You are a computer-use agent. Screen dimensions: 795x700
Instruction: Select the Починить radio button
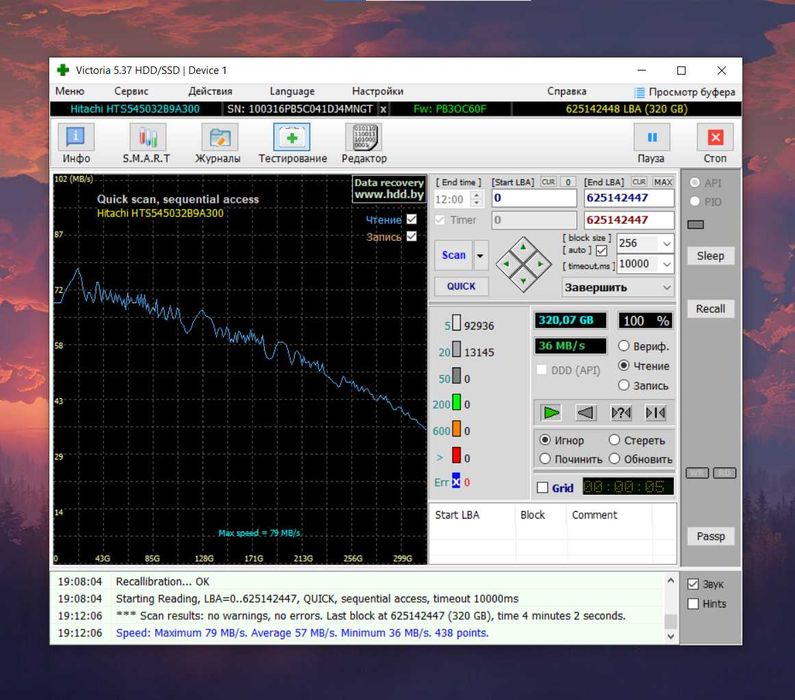tap(545, 459)
